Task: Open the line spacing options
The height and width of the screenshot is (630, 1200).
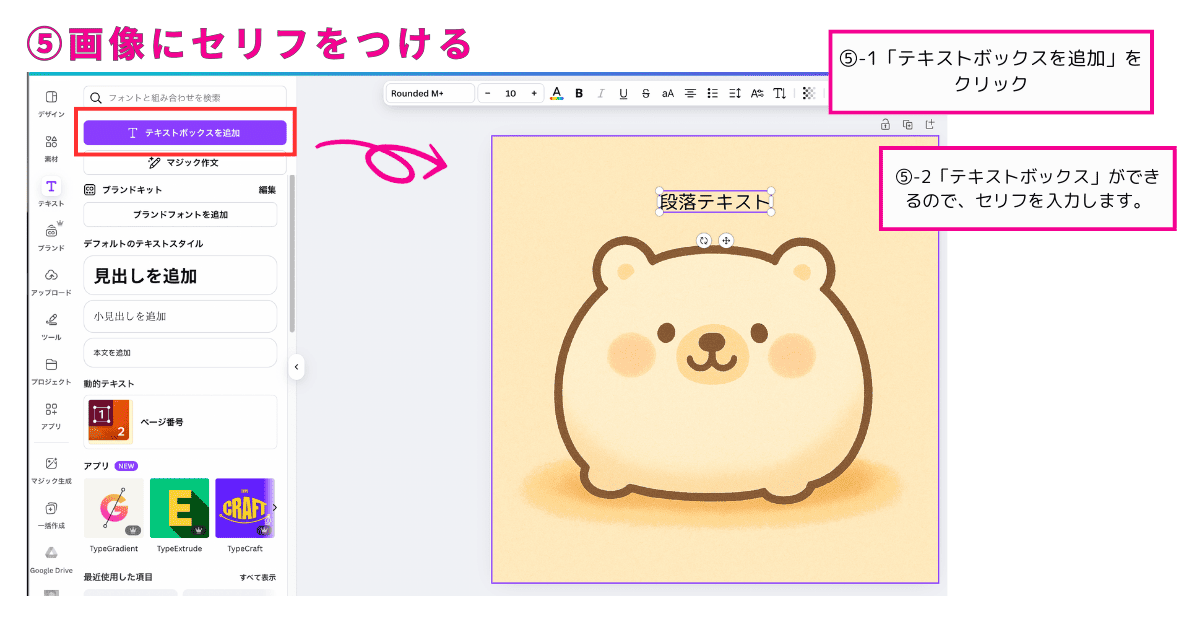Action: pyautogui.click(x=734, y=93)
